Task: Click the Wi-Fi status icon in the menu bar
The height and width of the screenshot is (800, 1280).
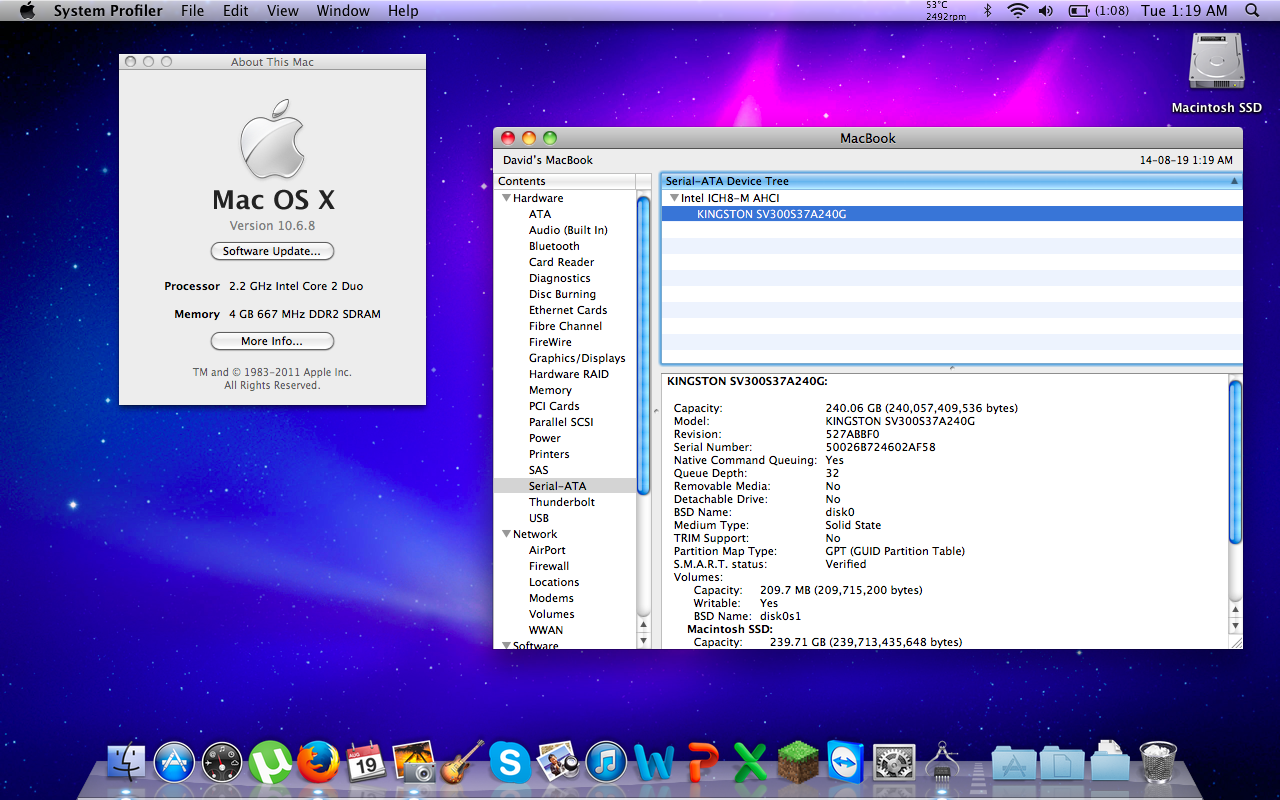Action: [x=1018, y=11]
